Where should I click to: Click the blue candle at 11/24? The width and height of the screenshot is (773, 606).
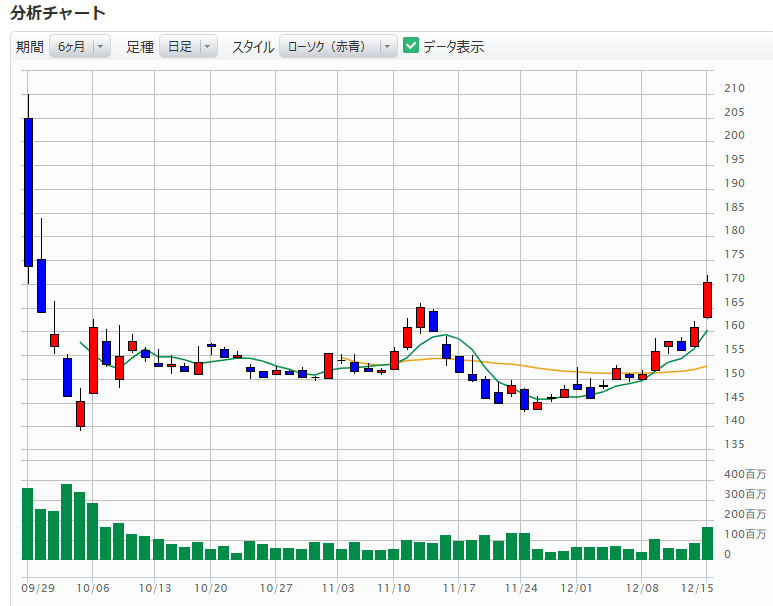click(524, 399)
